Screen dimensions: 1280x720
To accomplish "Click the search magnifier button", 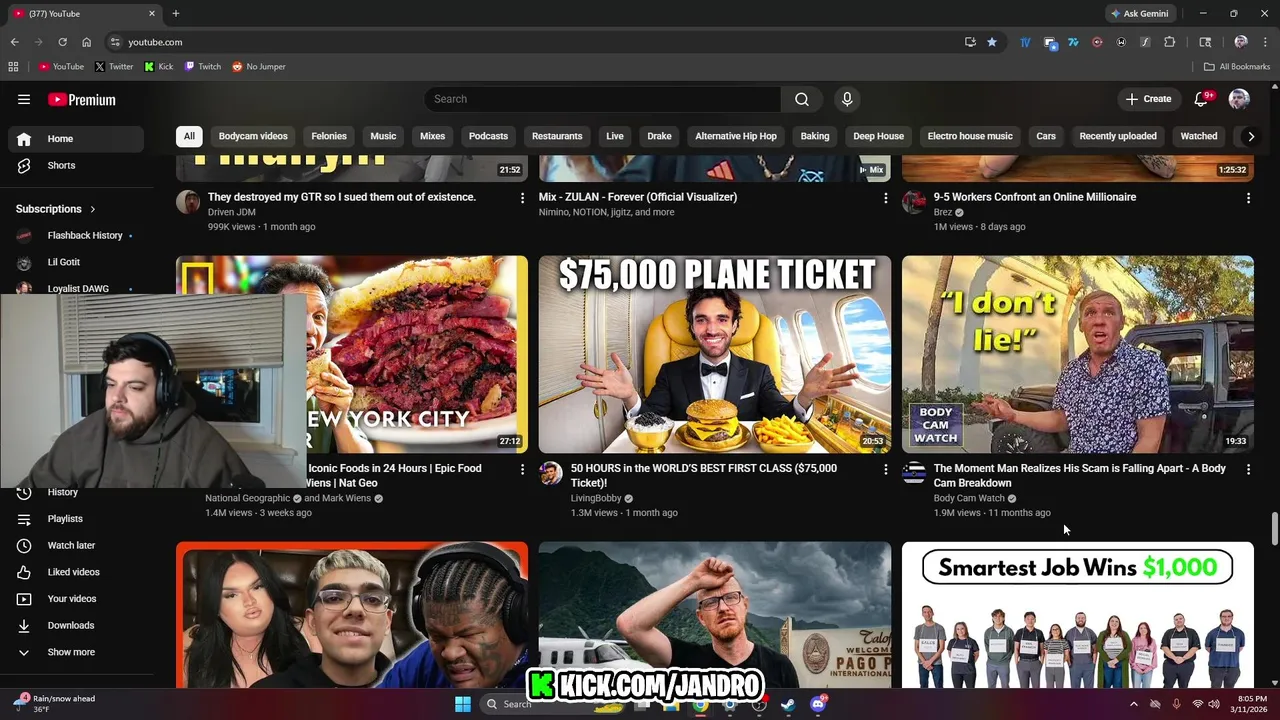I will coord(802,99).
